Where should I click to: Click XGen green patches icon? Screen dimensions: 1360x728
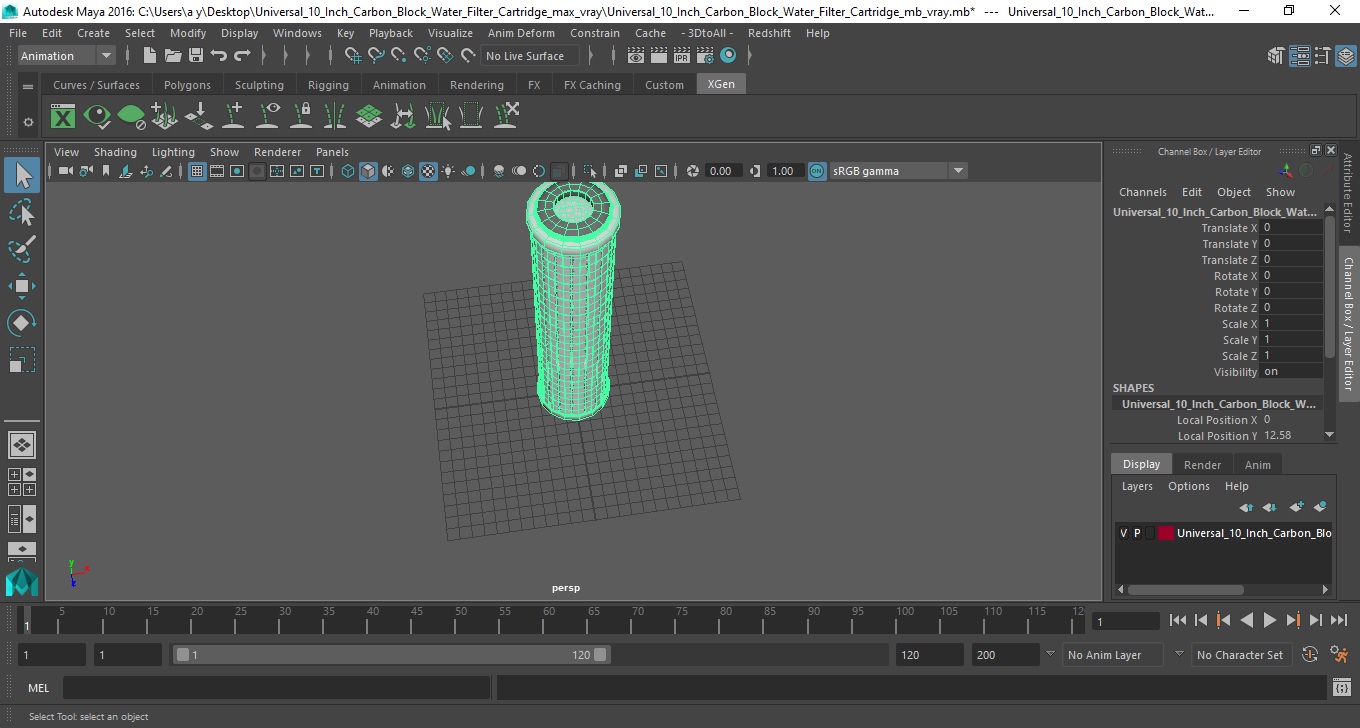369,117
